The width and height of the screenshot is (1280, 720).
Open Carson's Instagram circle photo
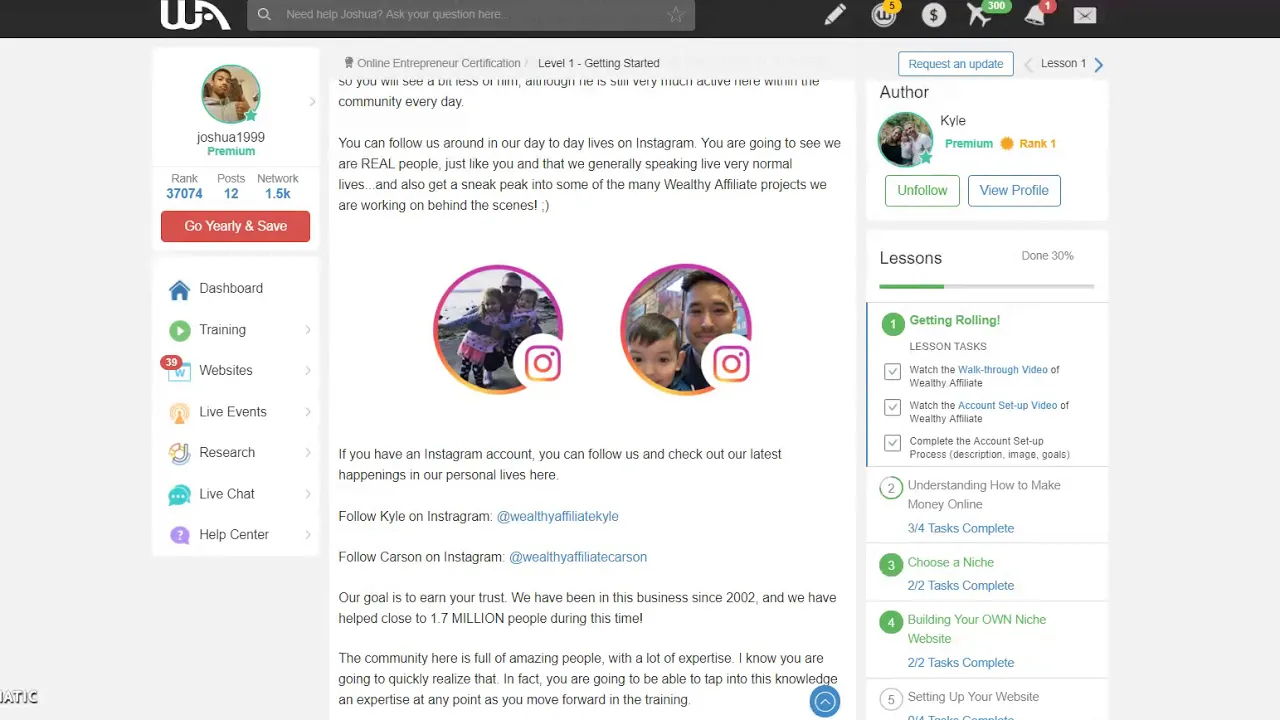point(685,329)
